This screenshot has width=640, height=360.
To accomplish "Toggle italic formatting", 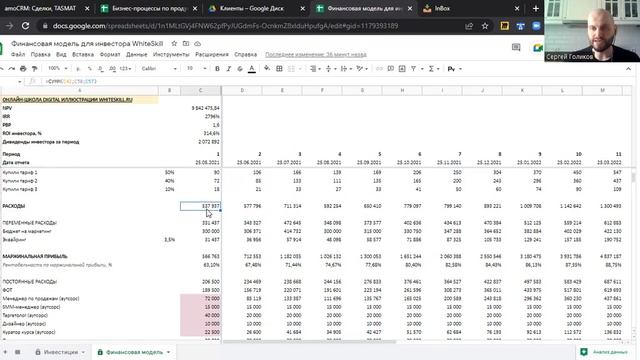I will [229, 69].
